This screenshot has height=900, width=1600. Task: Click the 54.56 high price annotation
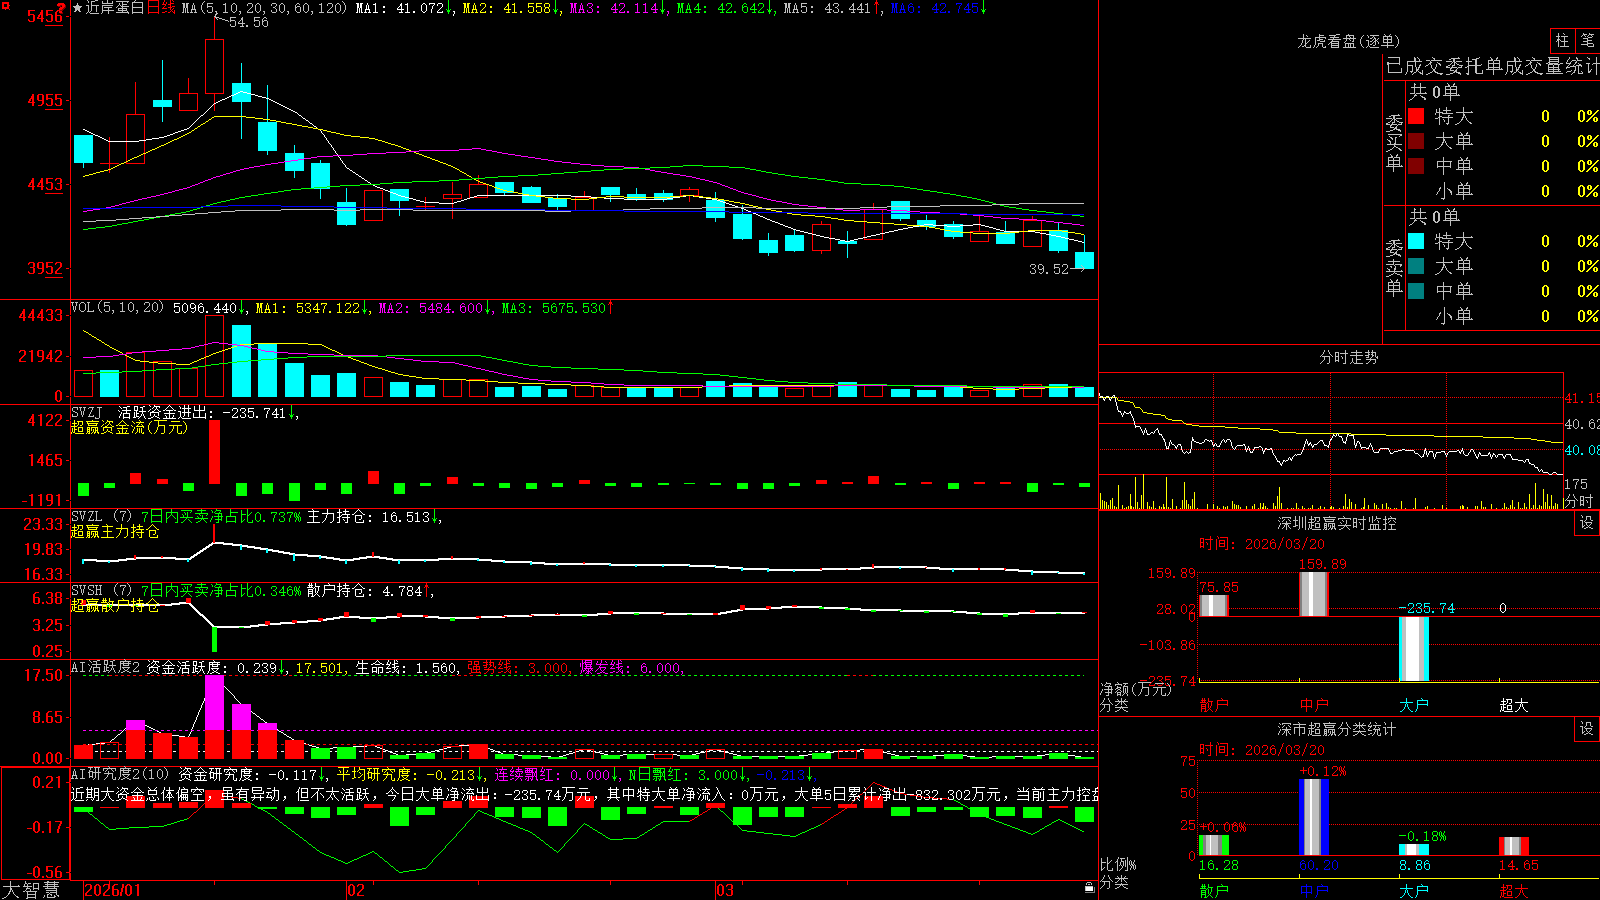point(249,22)
